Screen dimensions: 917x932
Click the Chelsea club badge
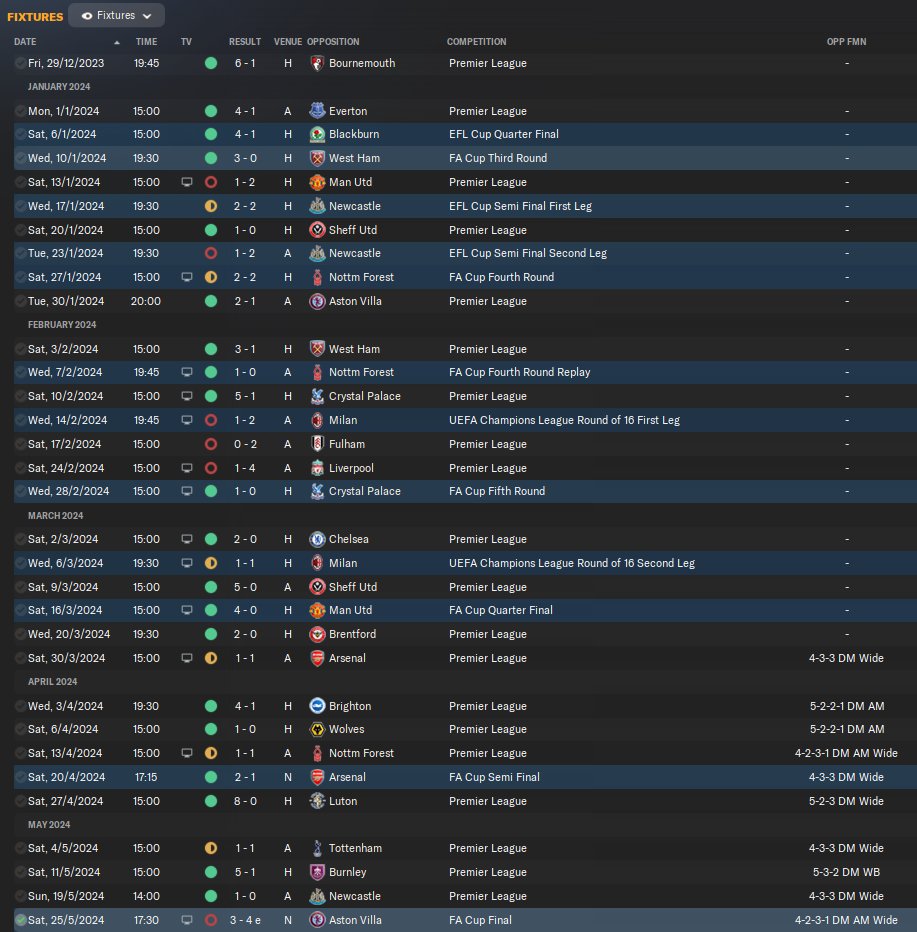[317, 539]
